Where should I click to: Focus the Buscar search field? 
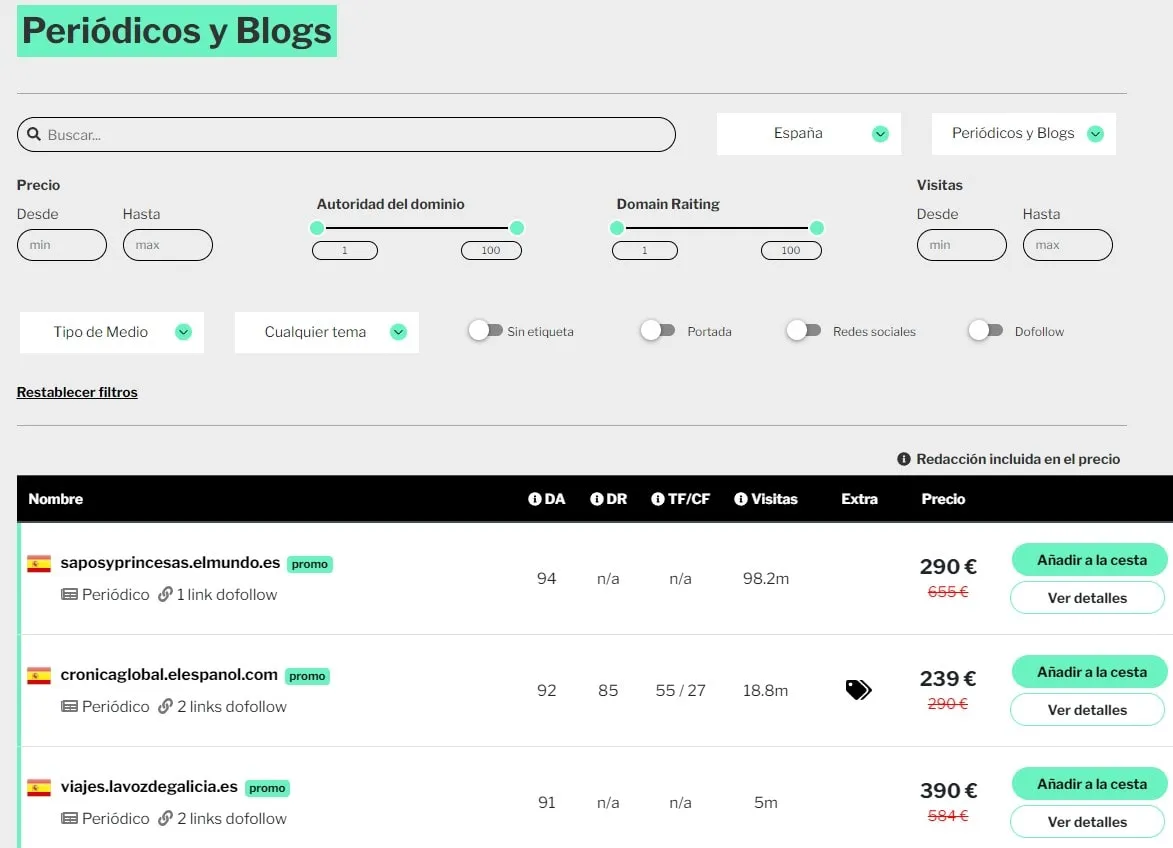click(346, 135)
